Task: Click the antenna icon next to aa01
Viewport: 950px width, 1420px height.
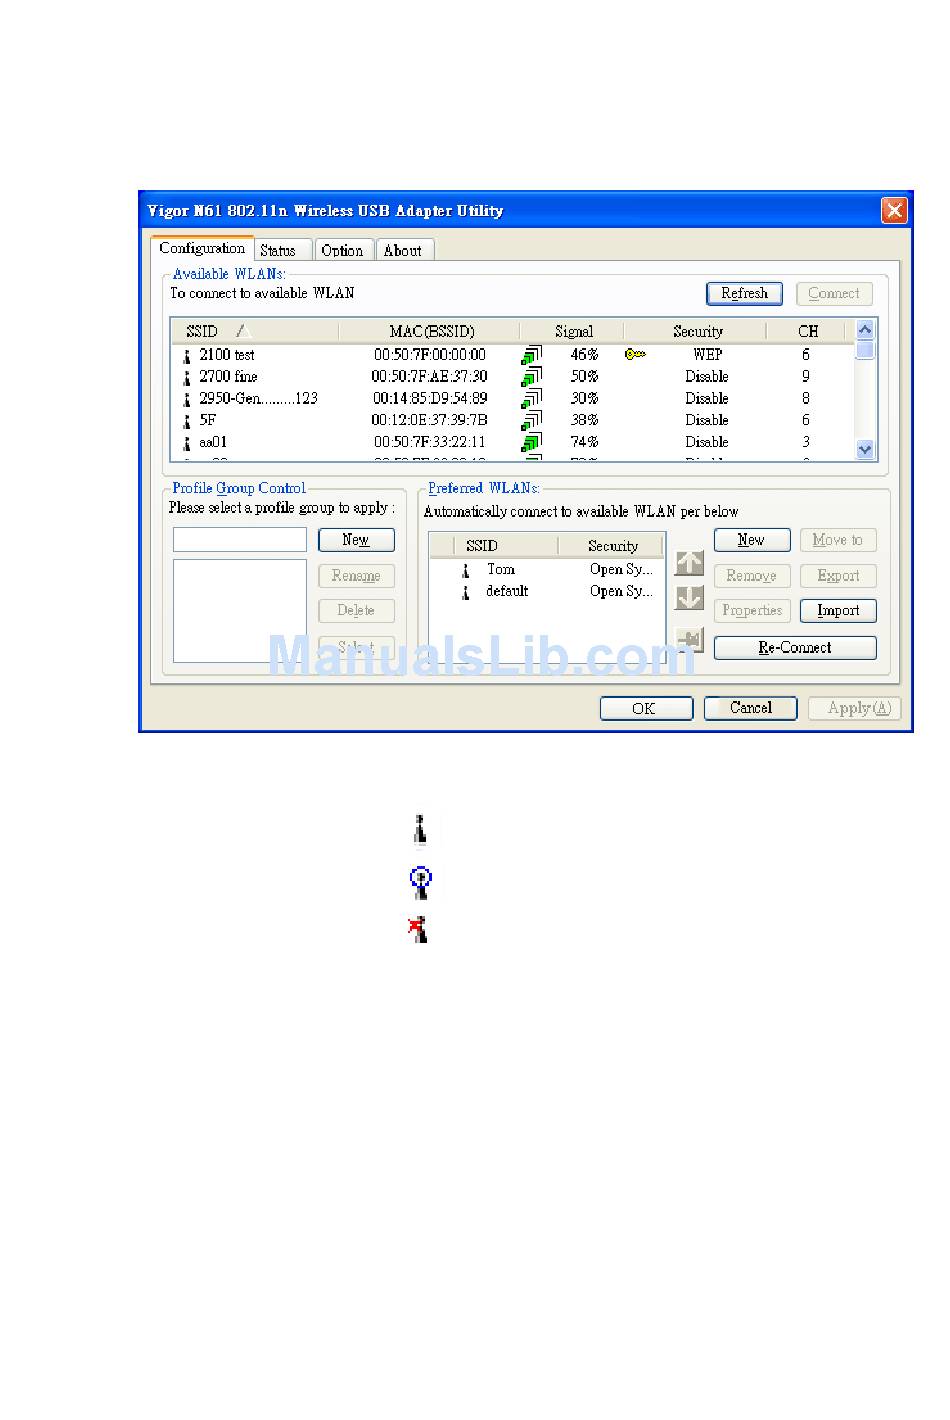Action: coord(187,442)
